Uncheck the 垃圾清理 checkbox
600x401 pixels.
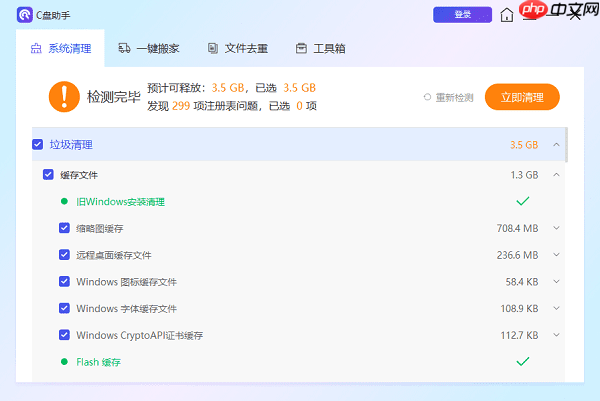tap(38, 144)
